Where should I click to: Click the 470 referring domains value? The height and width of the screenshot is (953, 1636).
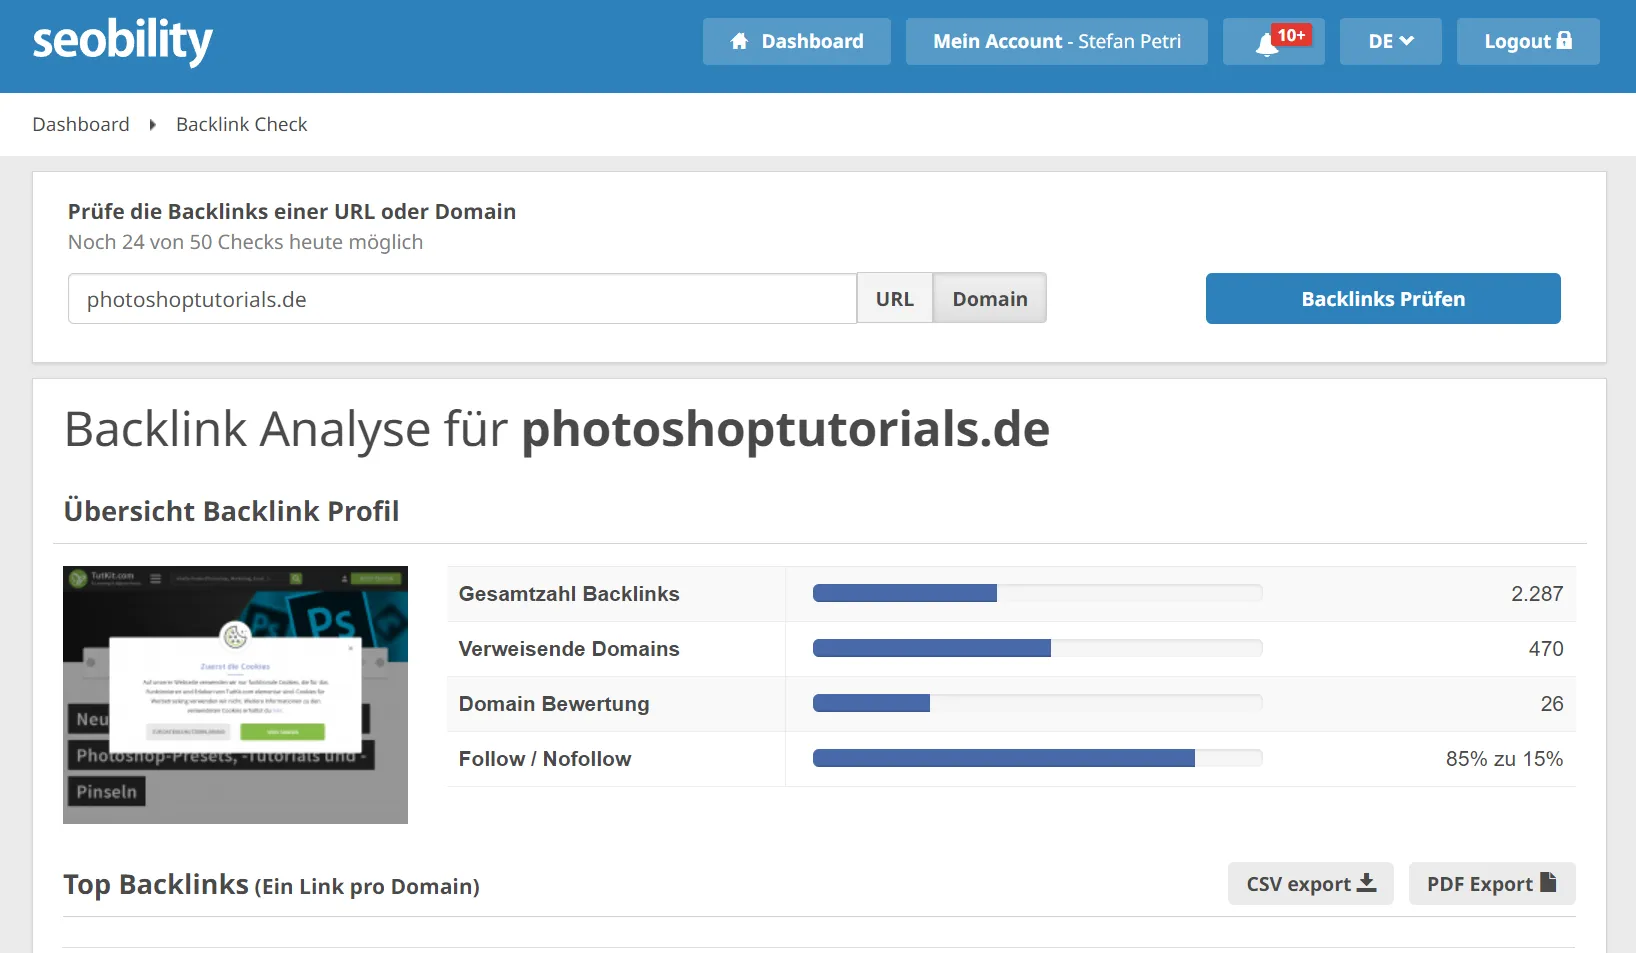[1546, 649]
